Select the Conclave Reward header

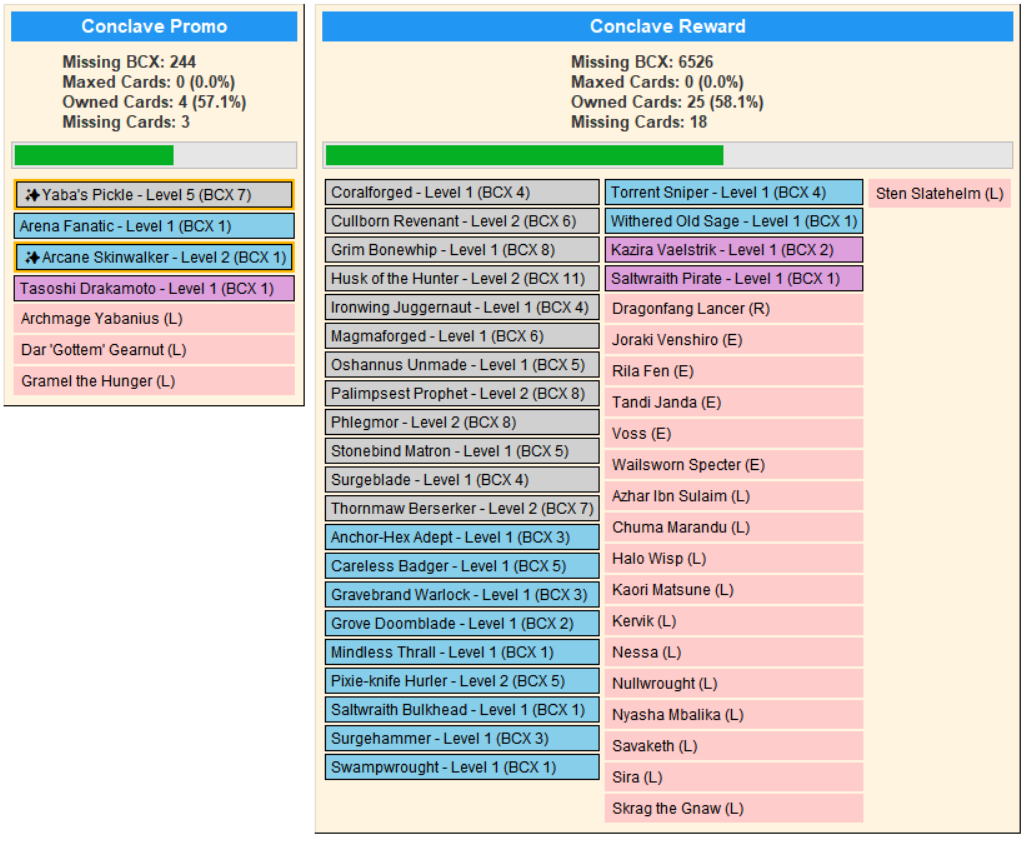point(667,27)
